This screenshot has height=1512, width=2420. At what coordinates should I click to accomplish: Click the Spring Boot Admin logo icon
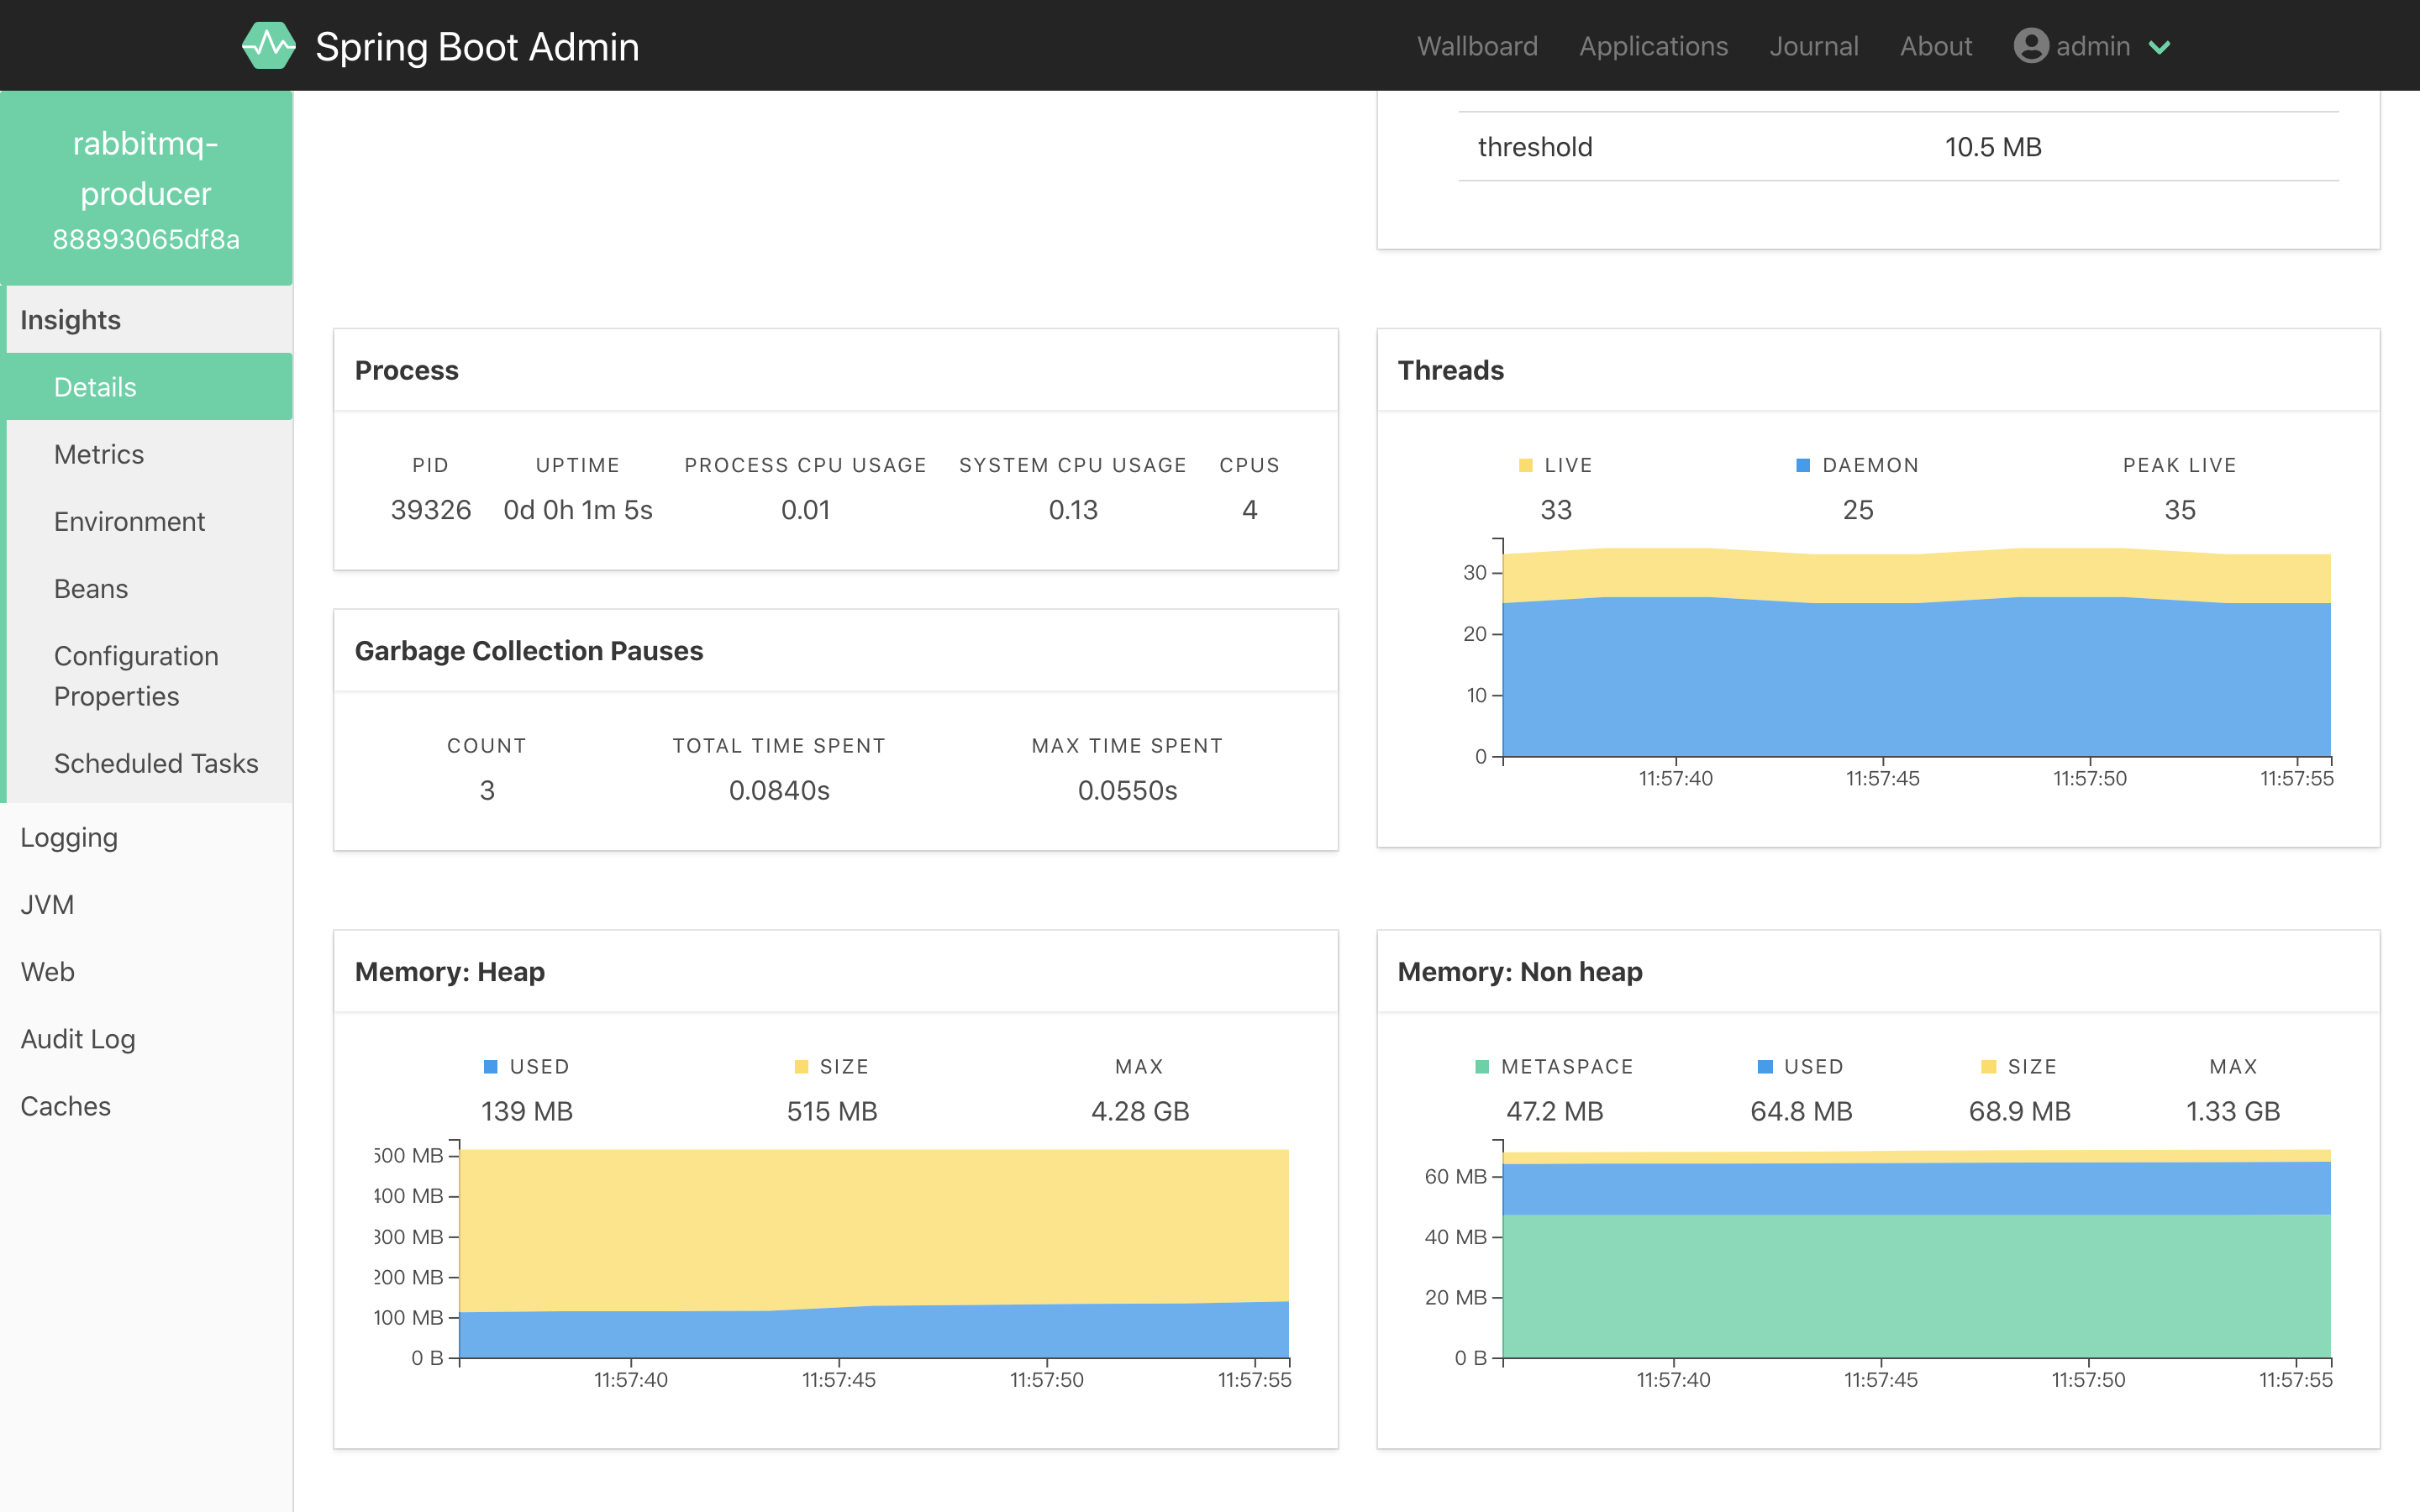[x=270, y=45]
